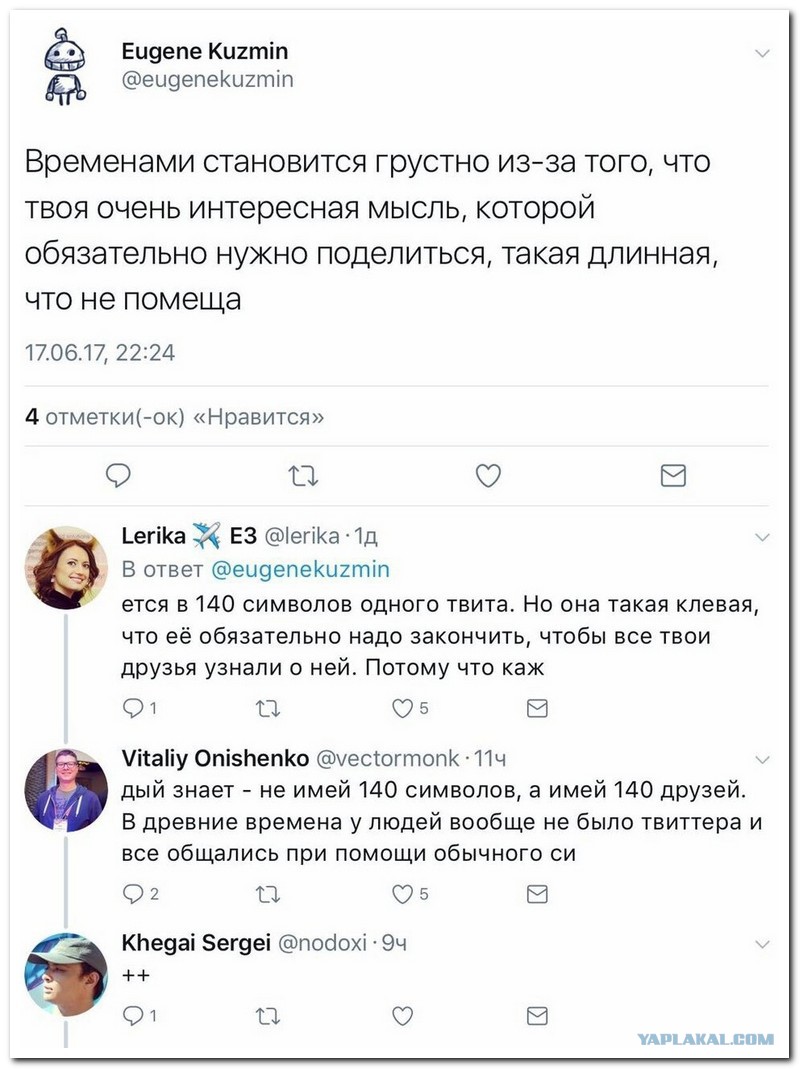Share Lerika's reply via message envelope

click(537, 708)
